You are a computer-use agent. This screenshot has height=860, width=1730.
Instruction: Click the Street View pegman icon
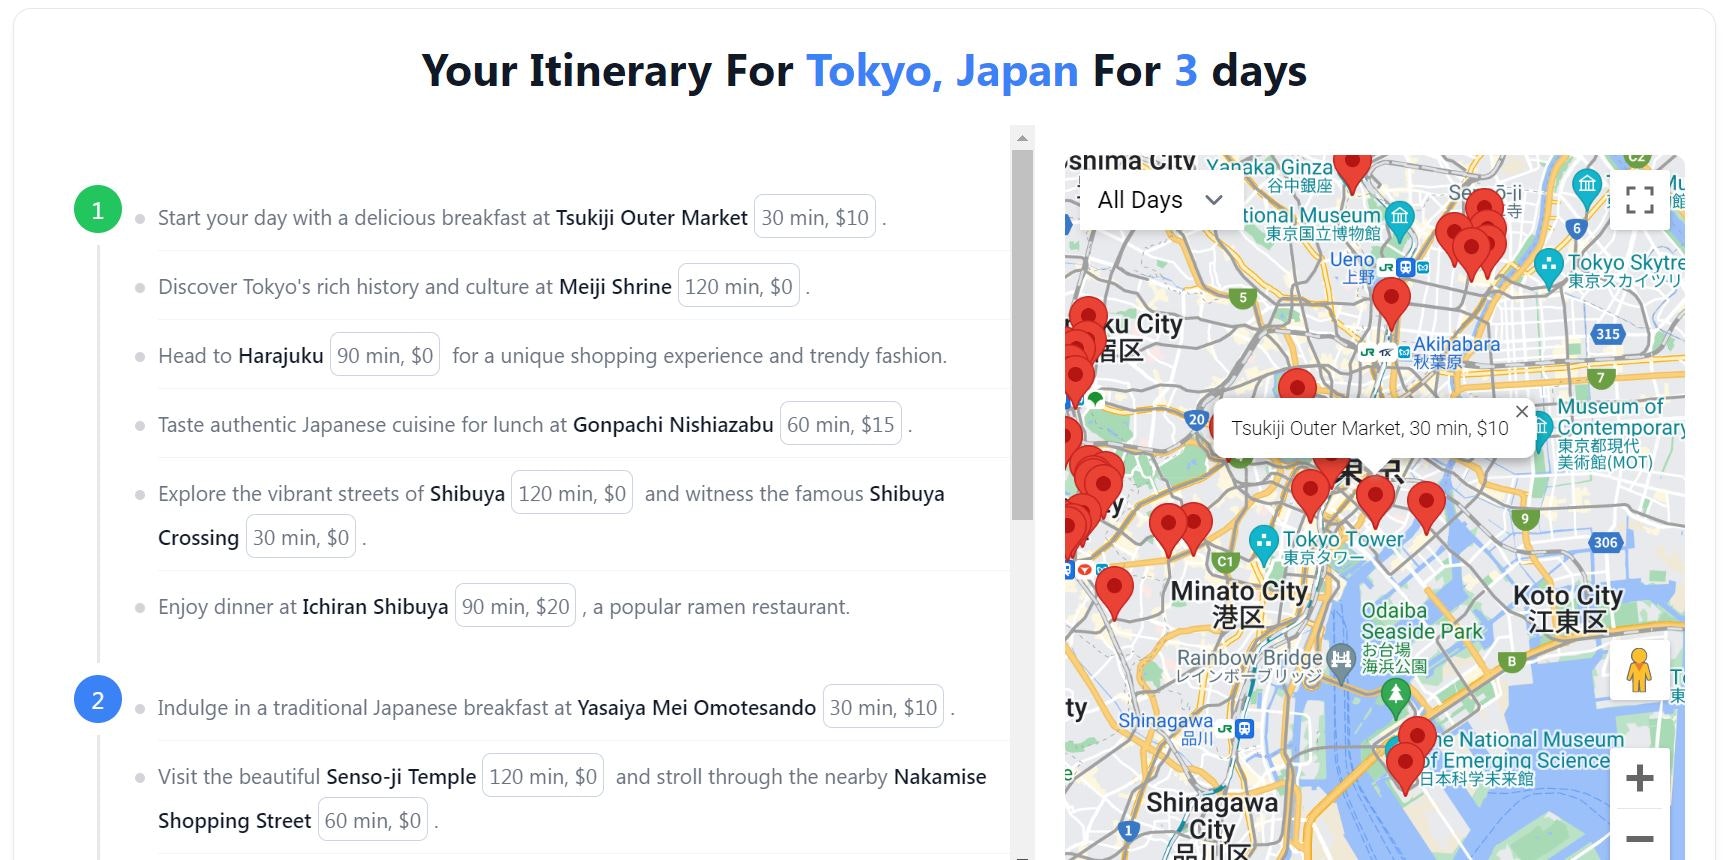(x=1639, y=669)
